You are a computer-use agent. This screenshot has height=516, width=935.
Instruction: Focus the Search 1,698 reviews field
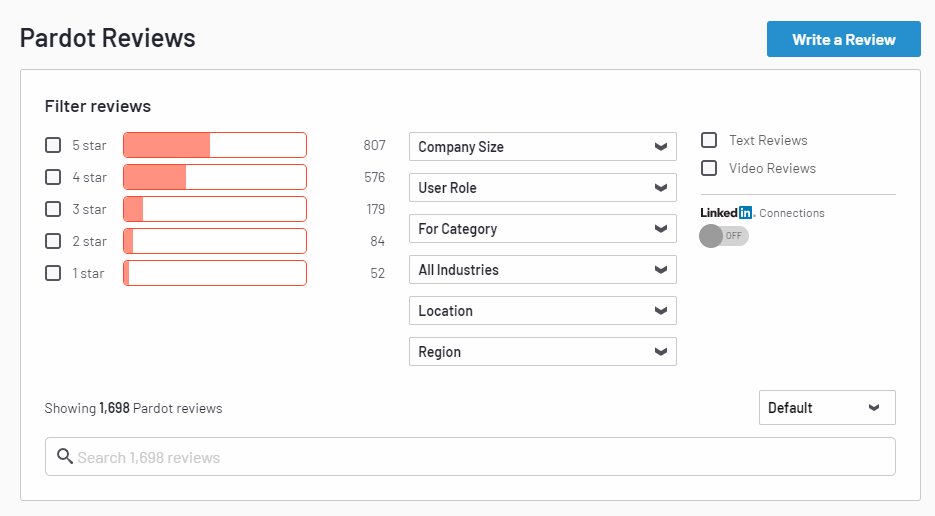(x=480, y=457)
